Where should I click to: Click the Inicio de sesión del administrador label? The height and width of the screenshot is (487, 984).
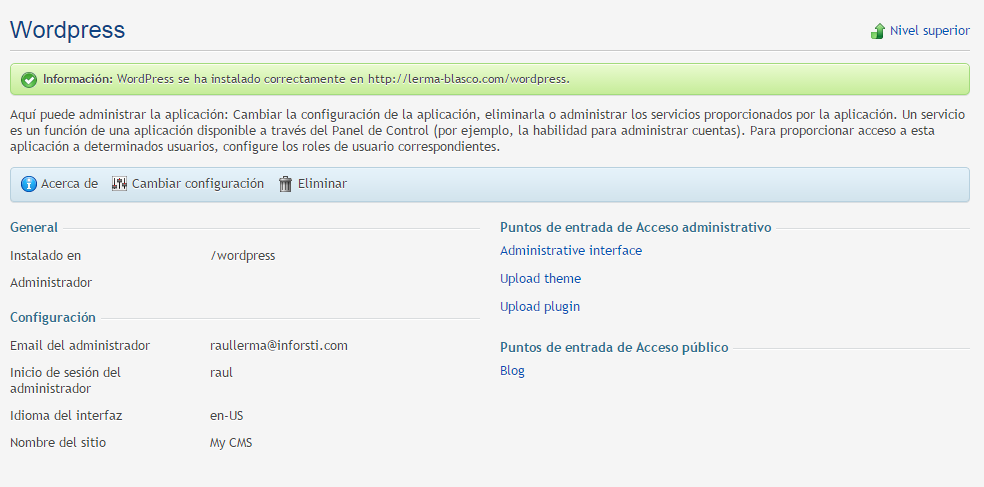click(x=65, y=381)
